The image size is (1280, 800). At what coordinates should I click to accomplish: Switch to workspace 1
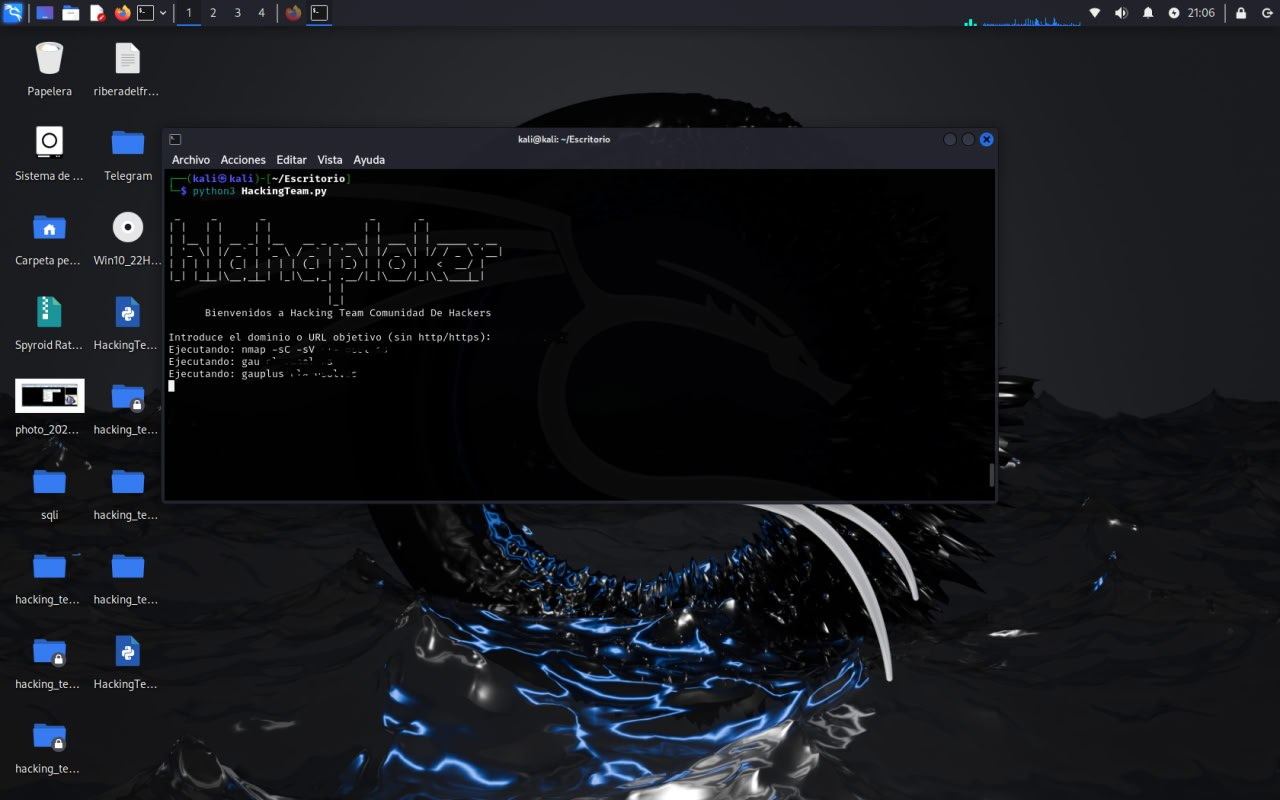click(189, 13)
